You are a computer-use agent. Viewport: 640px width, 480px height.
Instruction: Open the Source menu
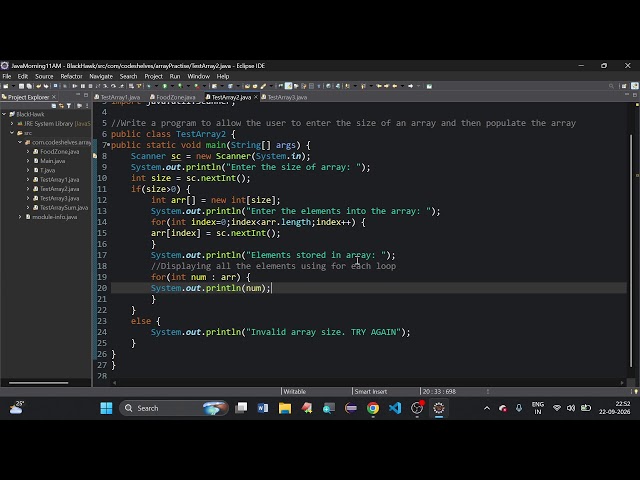[x=44, y=76]
